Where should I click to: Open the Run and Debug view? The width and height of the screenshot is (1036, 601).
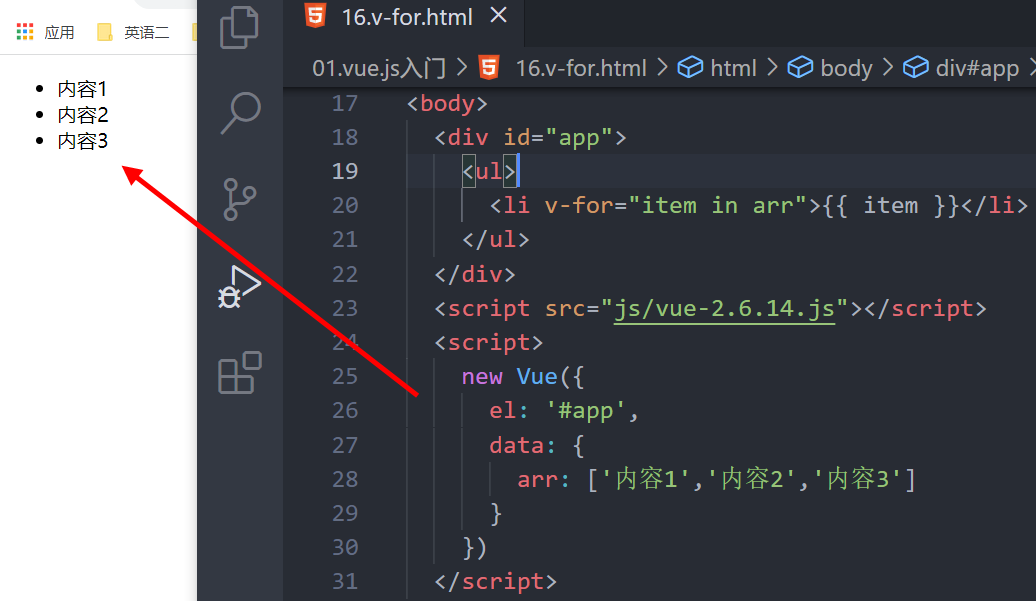239,286
